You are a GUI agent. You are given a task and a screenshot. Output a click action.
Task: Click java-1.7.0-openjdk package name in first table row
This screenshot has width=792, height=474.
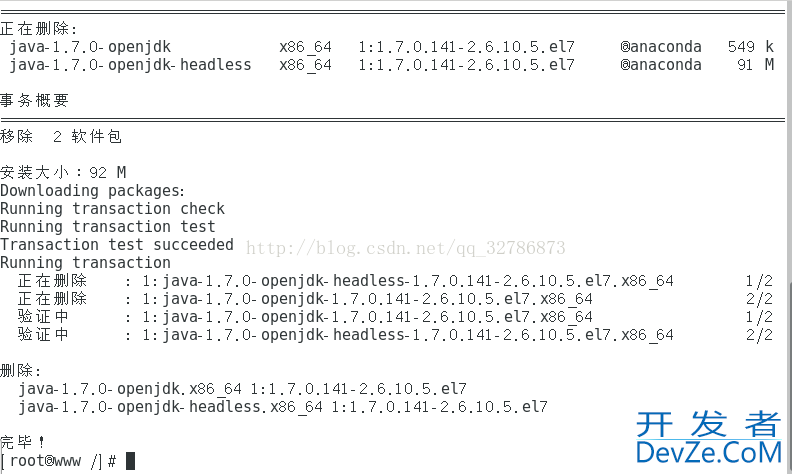[x=90, y=47]
